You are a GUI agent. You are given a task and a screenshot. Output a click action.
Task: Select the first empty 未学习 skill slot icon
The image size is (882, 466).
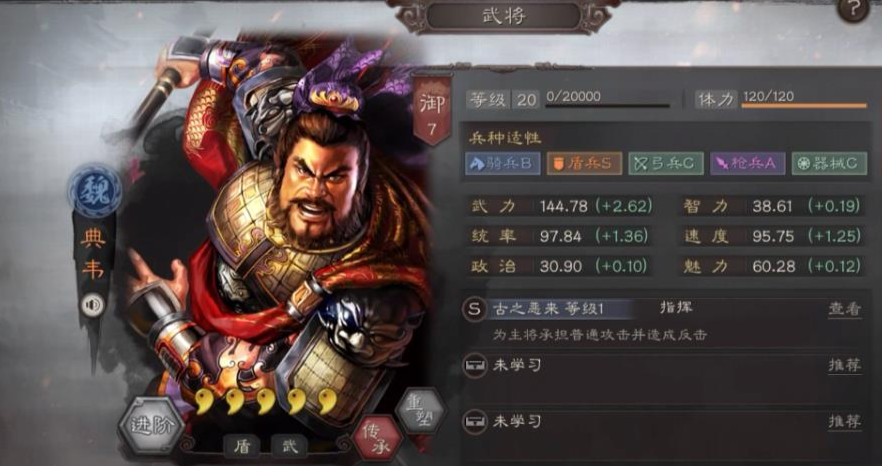[x=474, y=366]
